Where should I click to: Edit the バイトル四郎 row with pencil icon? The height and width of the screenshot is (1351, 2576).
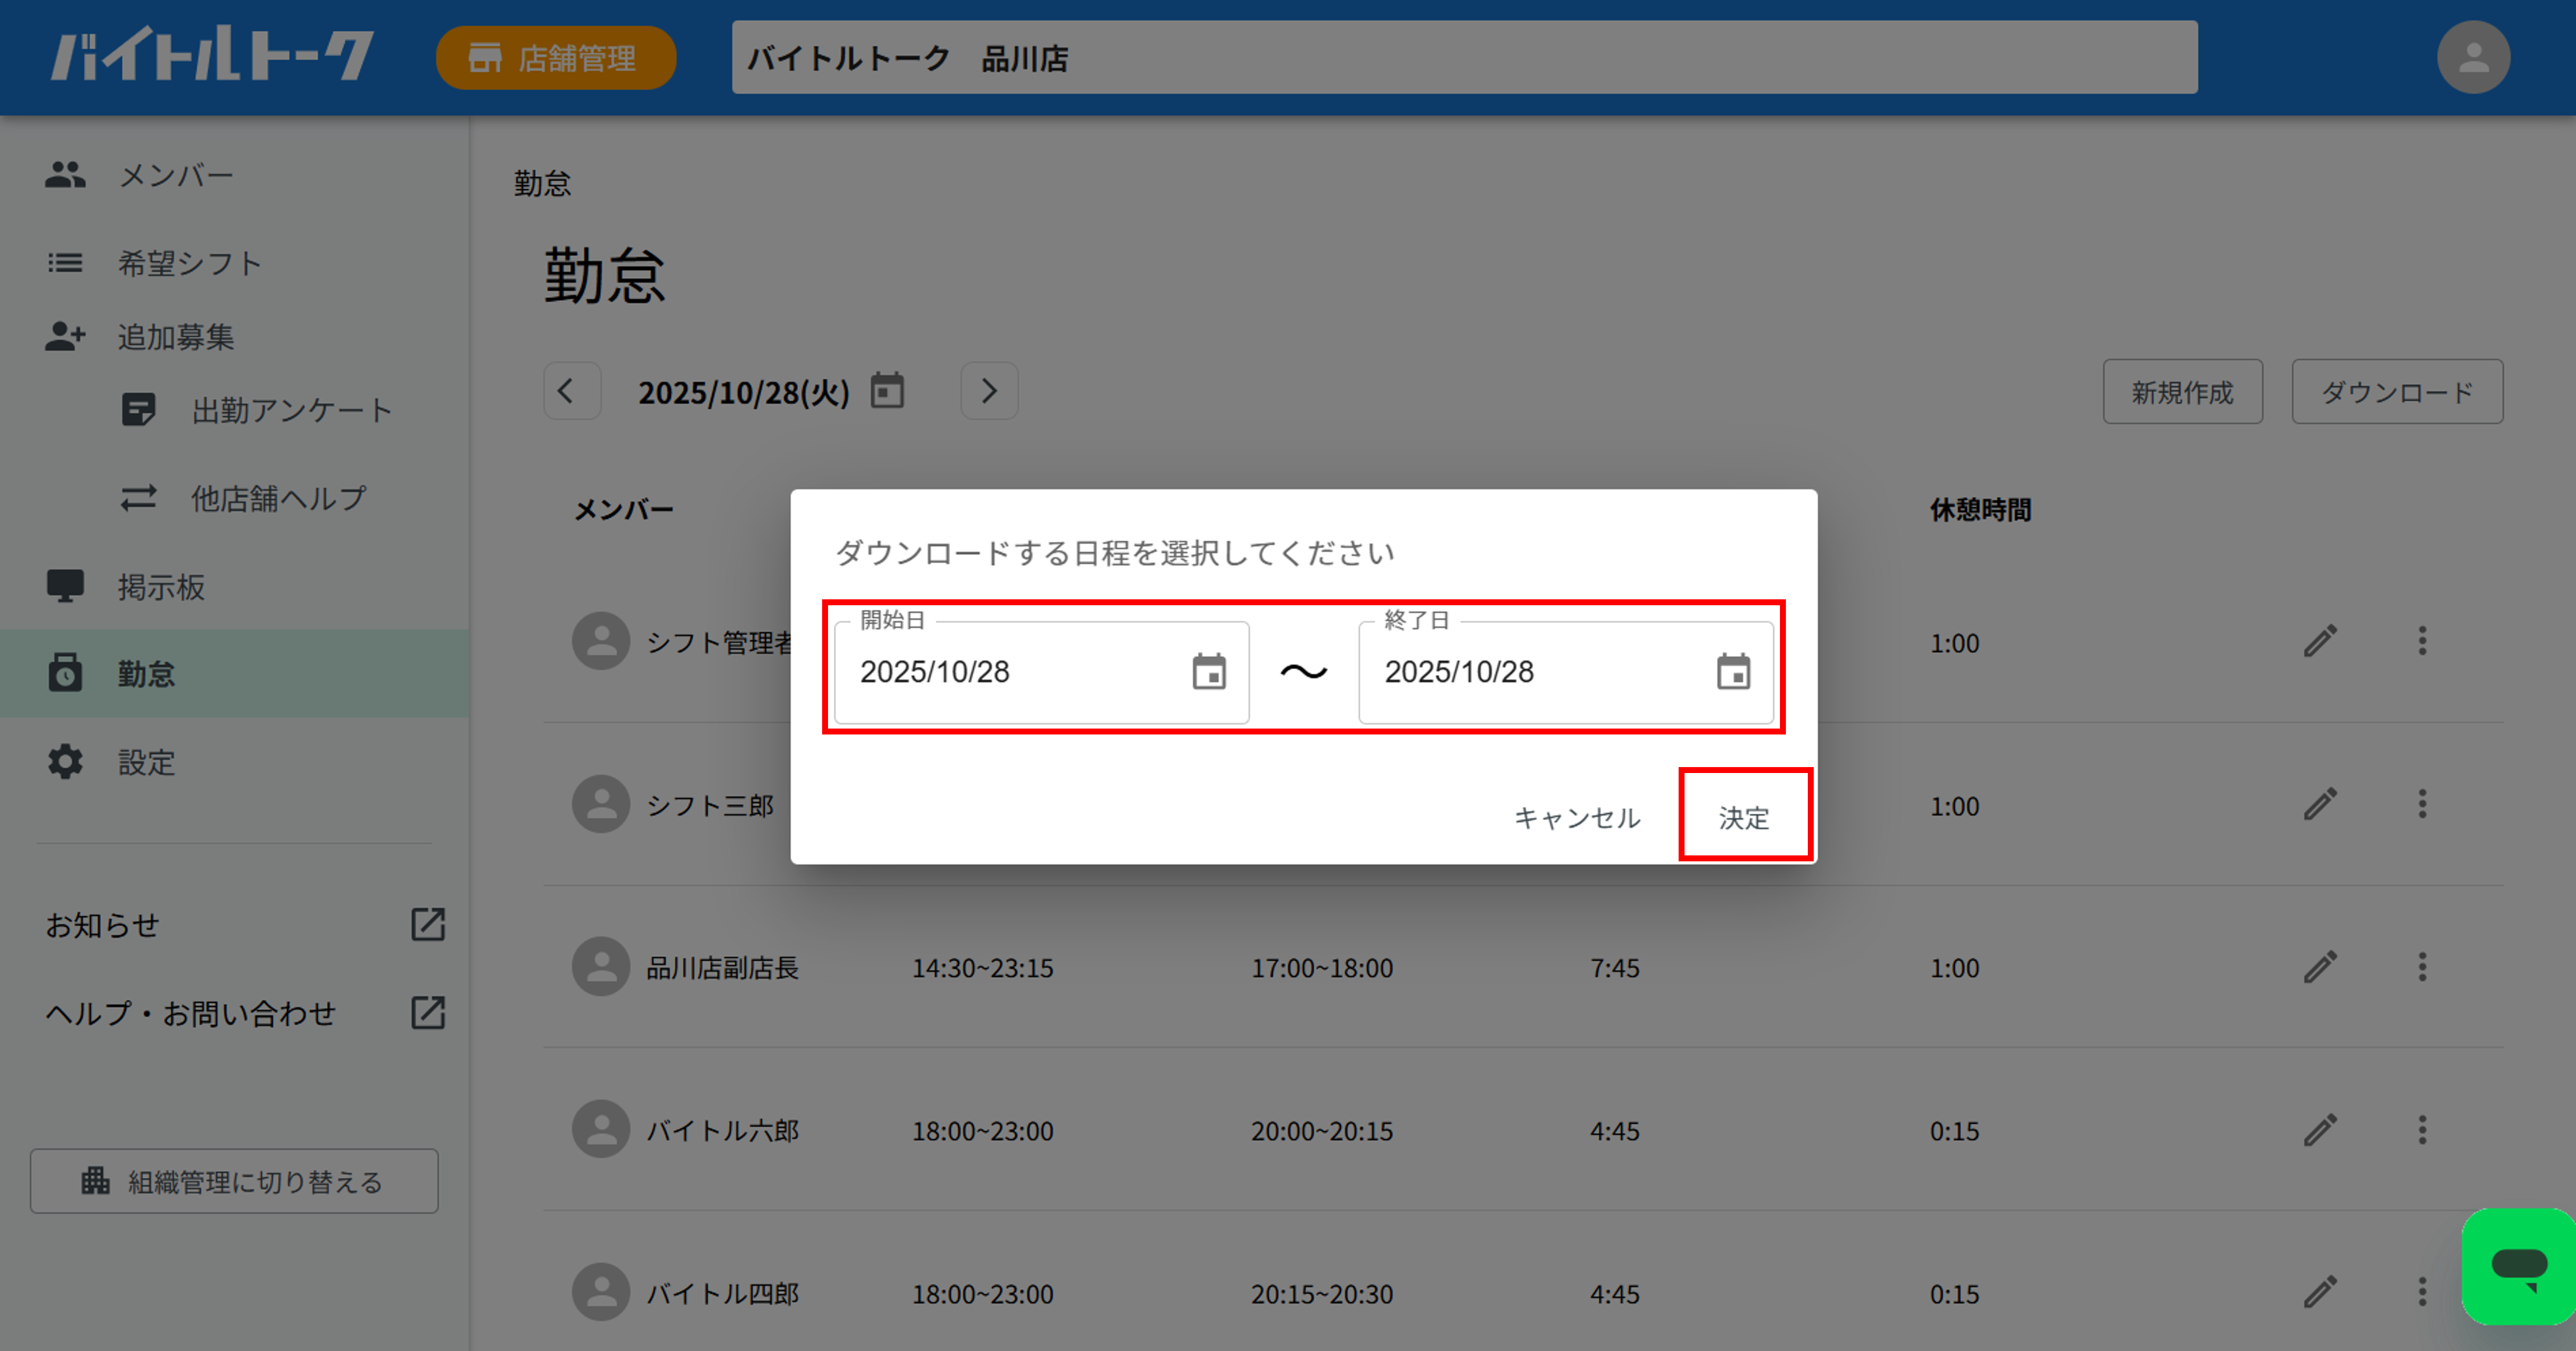click(2320, 1292)
